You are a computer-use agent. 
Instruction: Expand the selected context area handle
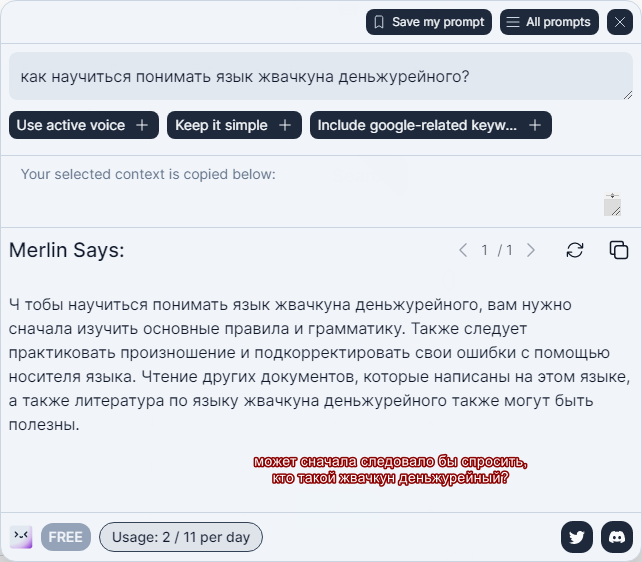(613, 205)
